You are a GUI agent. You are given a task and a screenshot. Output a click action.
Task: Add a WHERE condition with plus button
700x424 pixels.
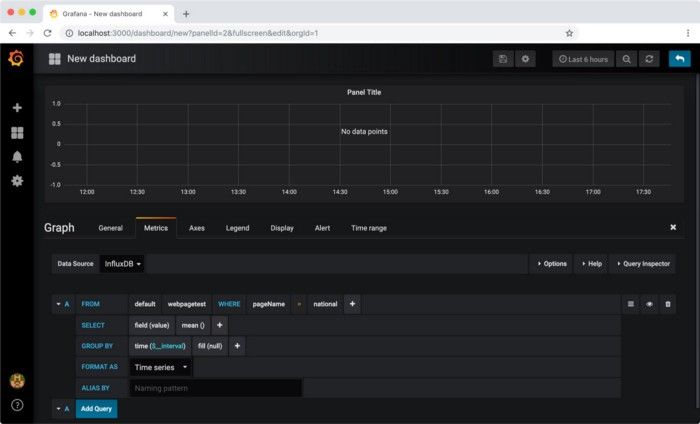point(352,304)
